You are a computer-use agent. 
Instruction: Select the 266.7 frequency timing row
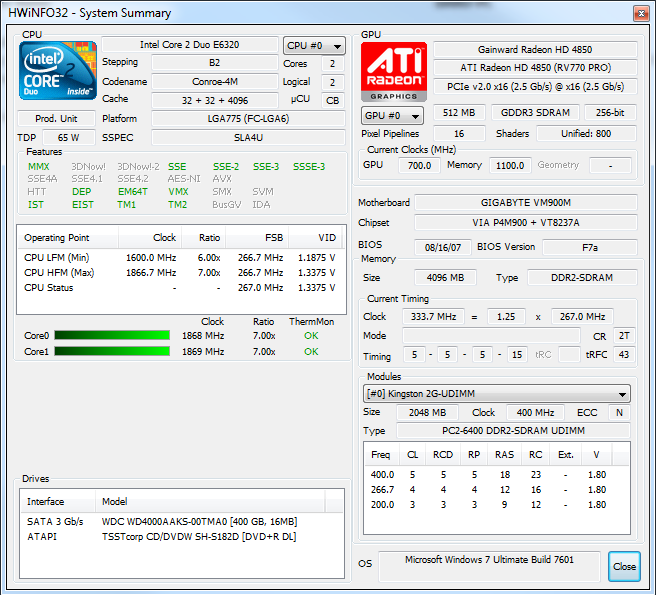(x=497, y=490)
